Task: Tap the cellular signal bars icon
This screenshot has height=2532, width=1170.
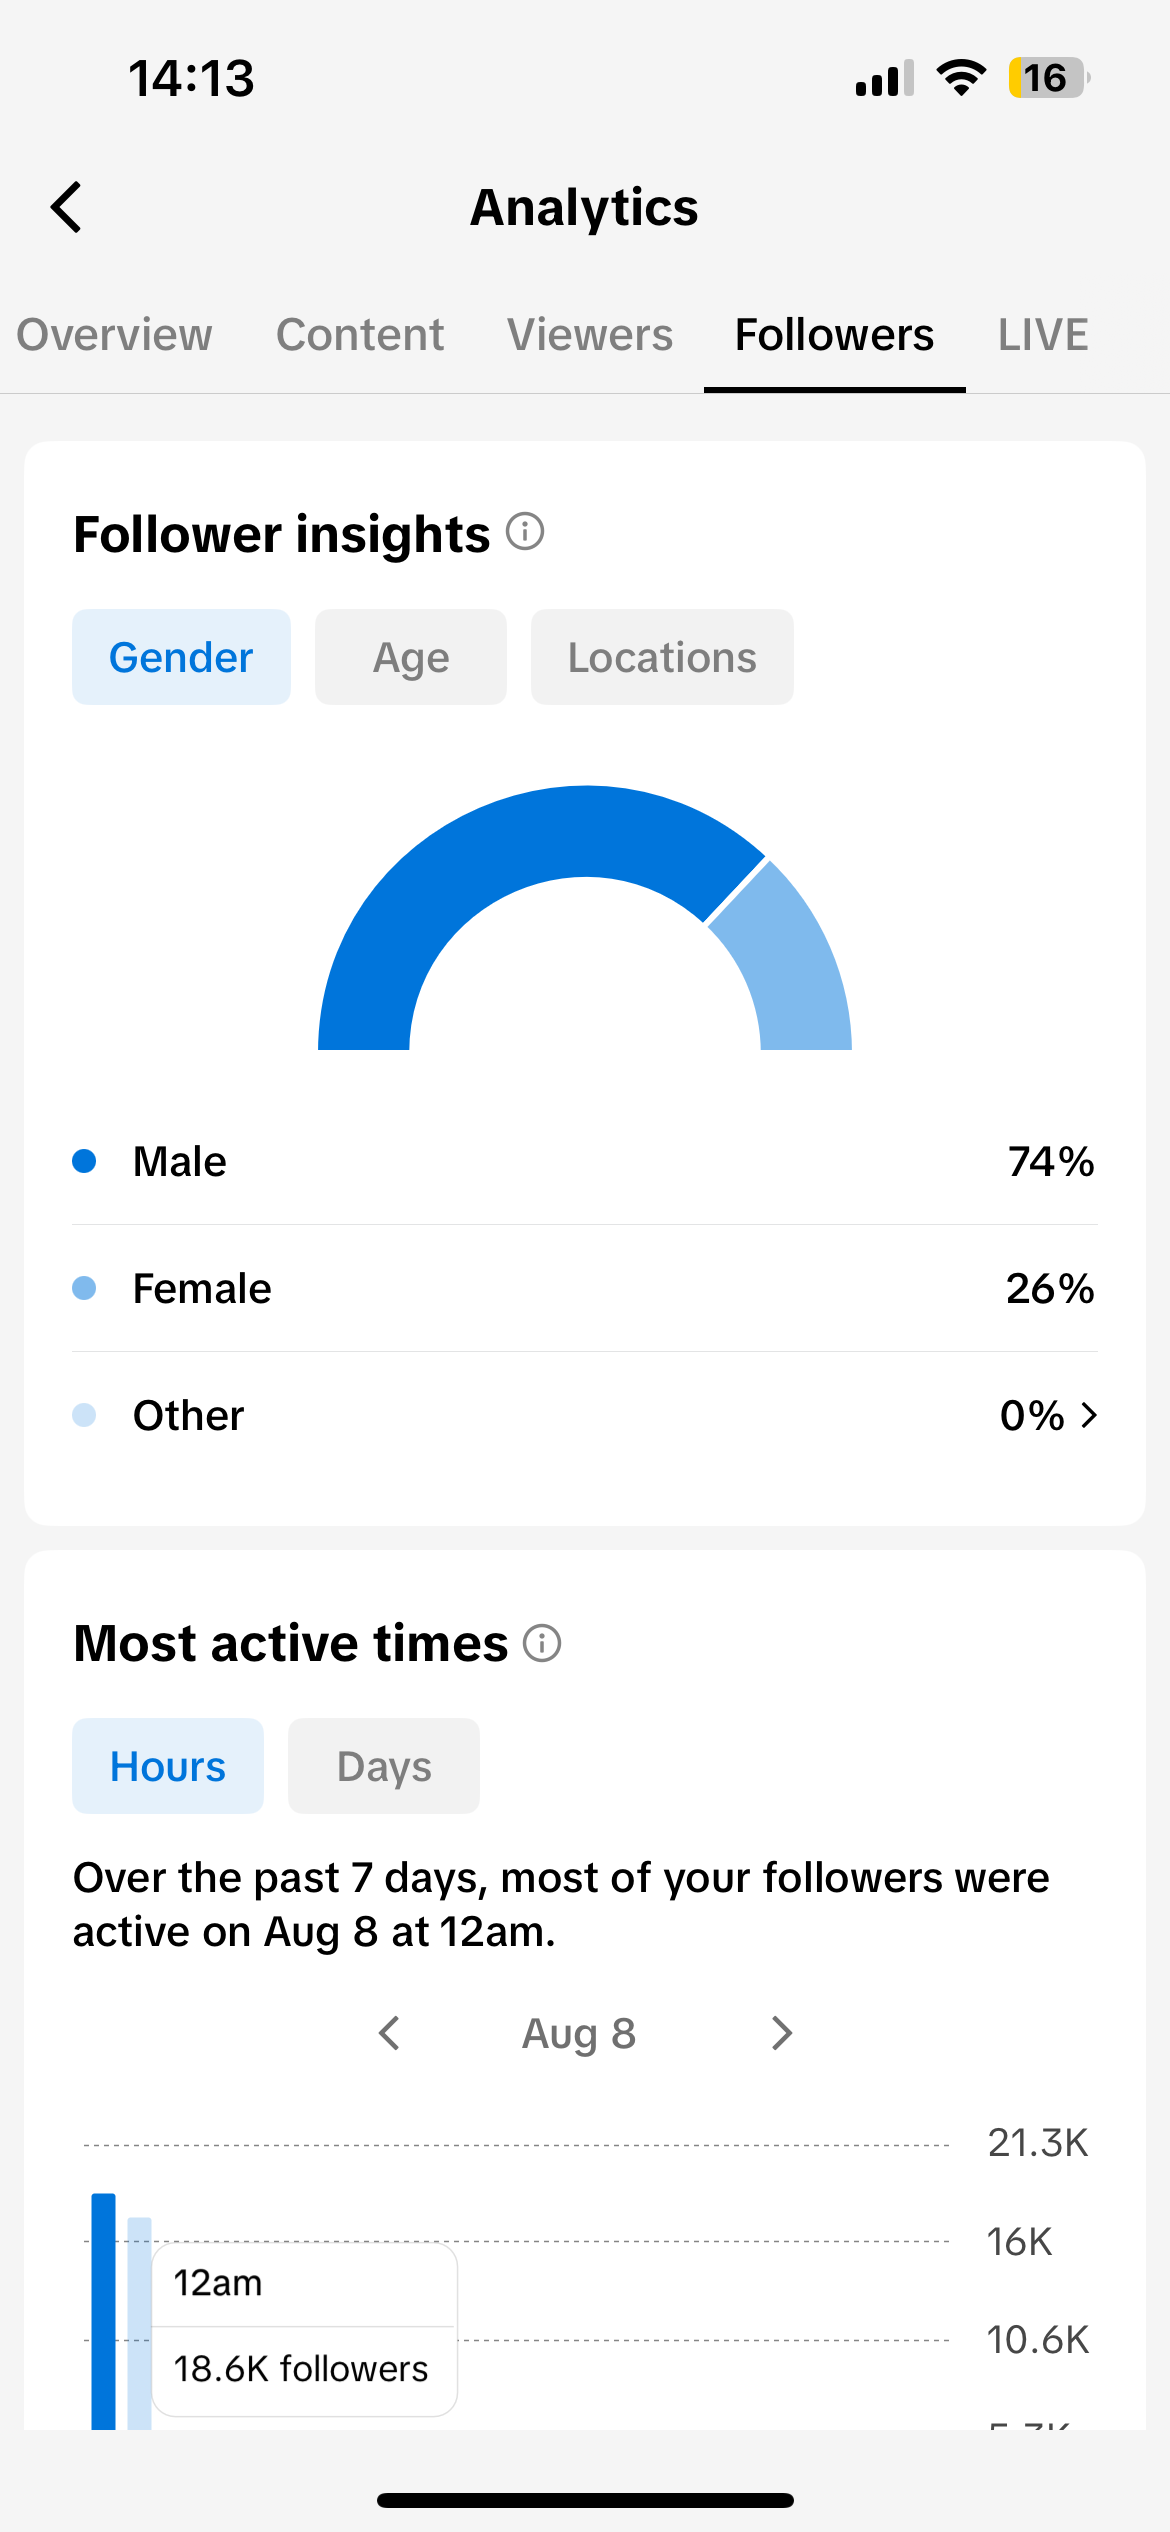Action: [x=885, y=78]
